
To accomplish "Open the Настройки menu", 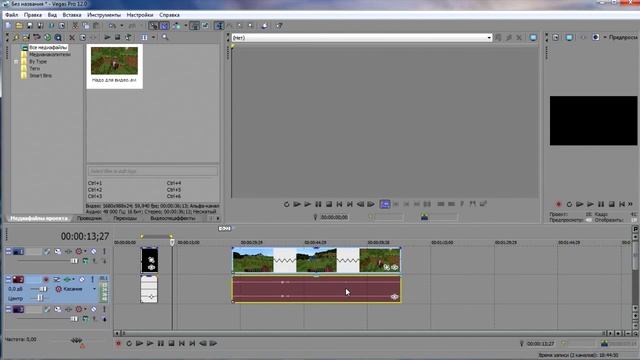I will pyautogui.click(x=140, y=15).
